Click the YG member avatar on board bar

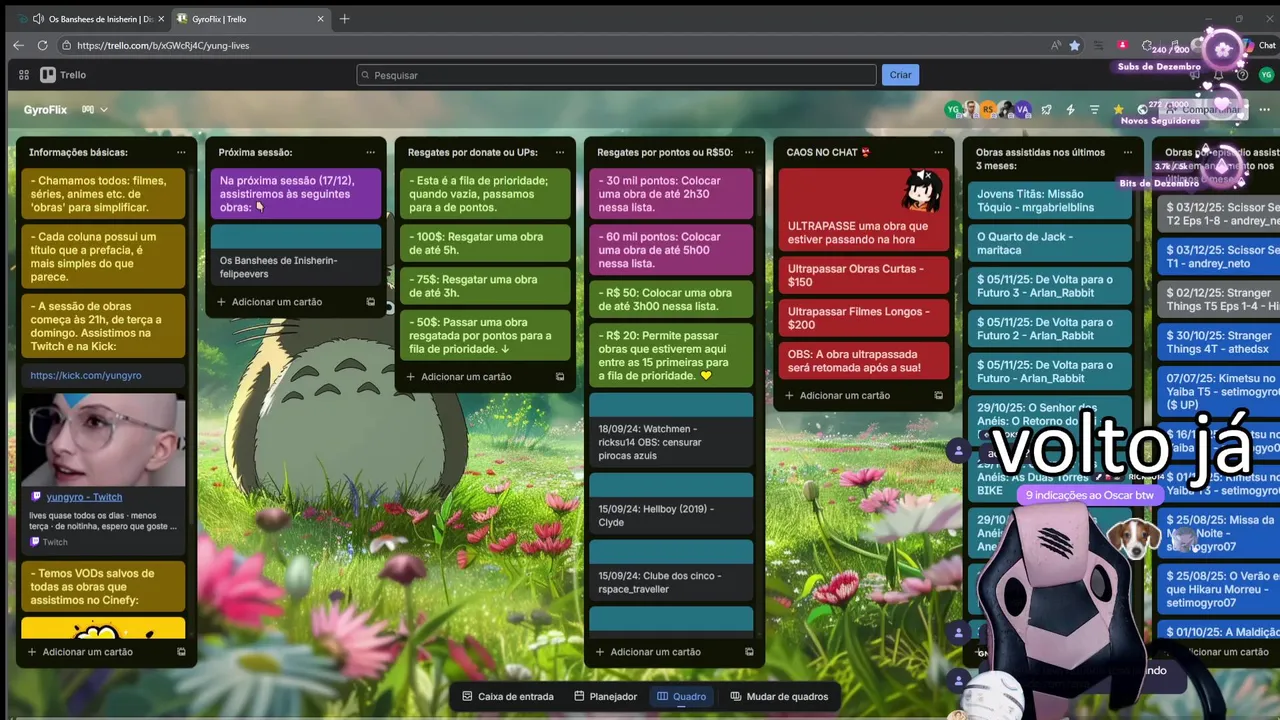point(953,110)
